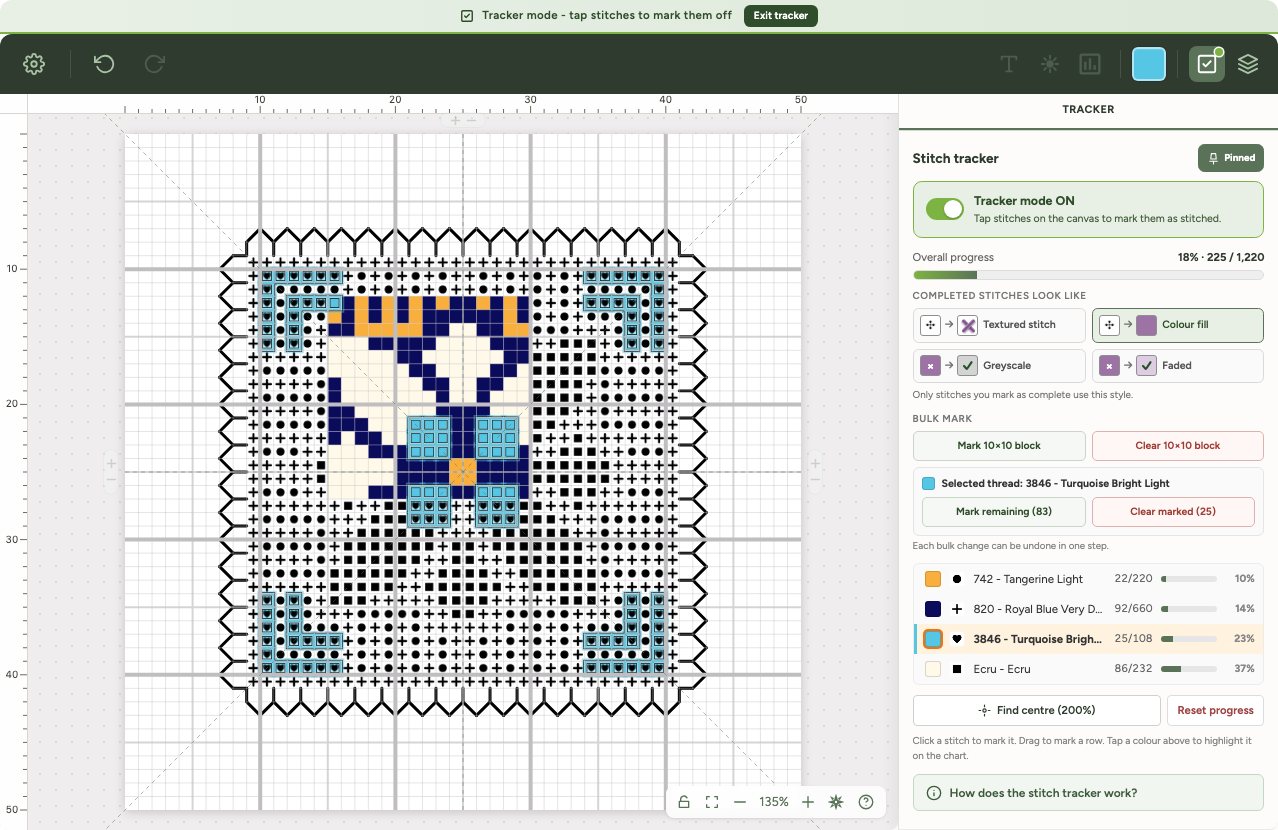1278x830 pixels.
Task: Zoom out with the minus icon
Action: point(740,802)
